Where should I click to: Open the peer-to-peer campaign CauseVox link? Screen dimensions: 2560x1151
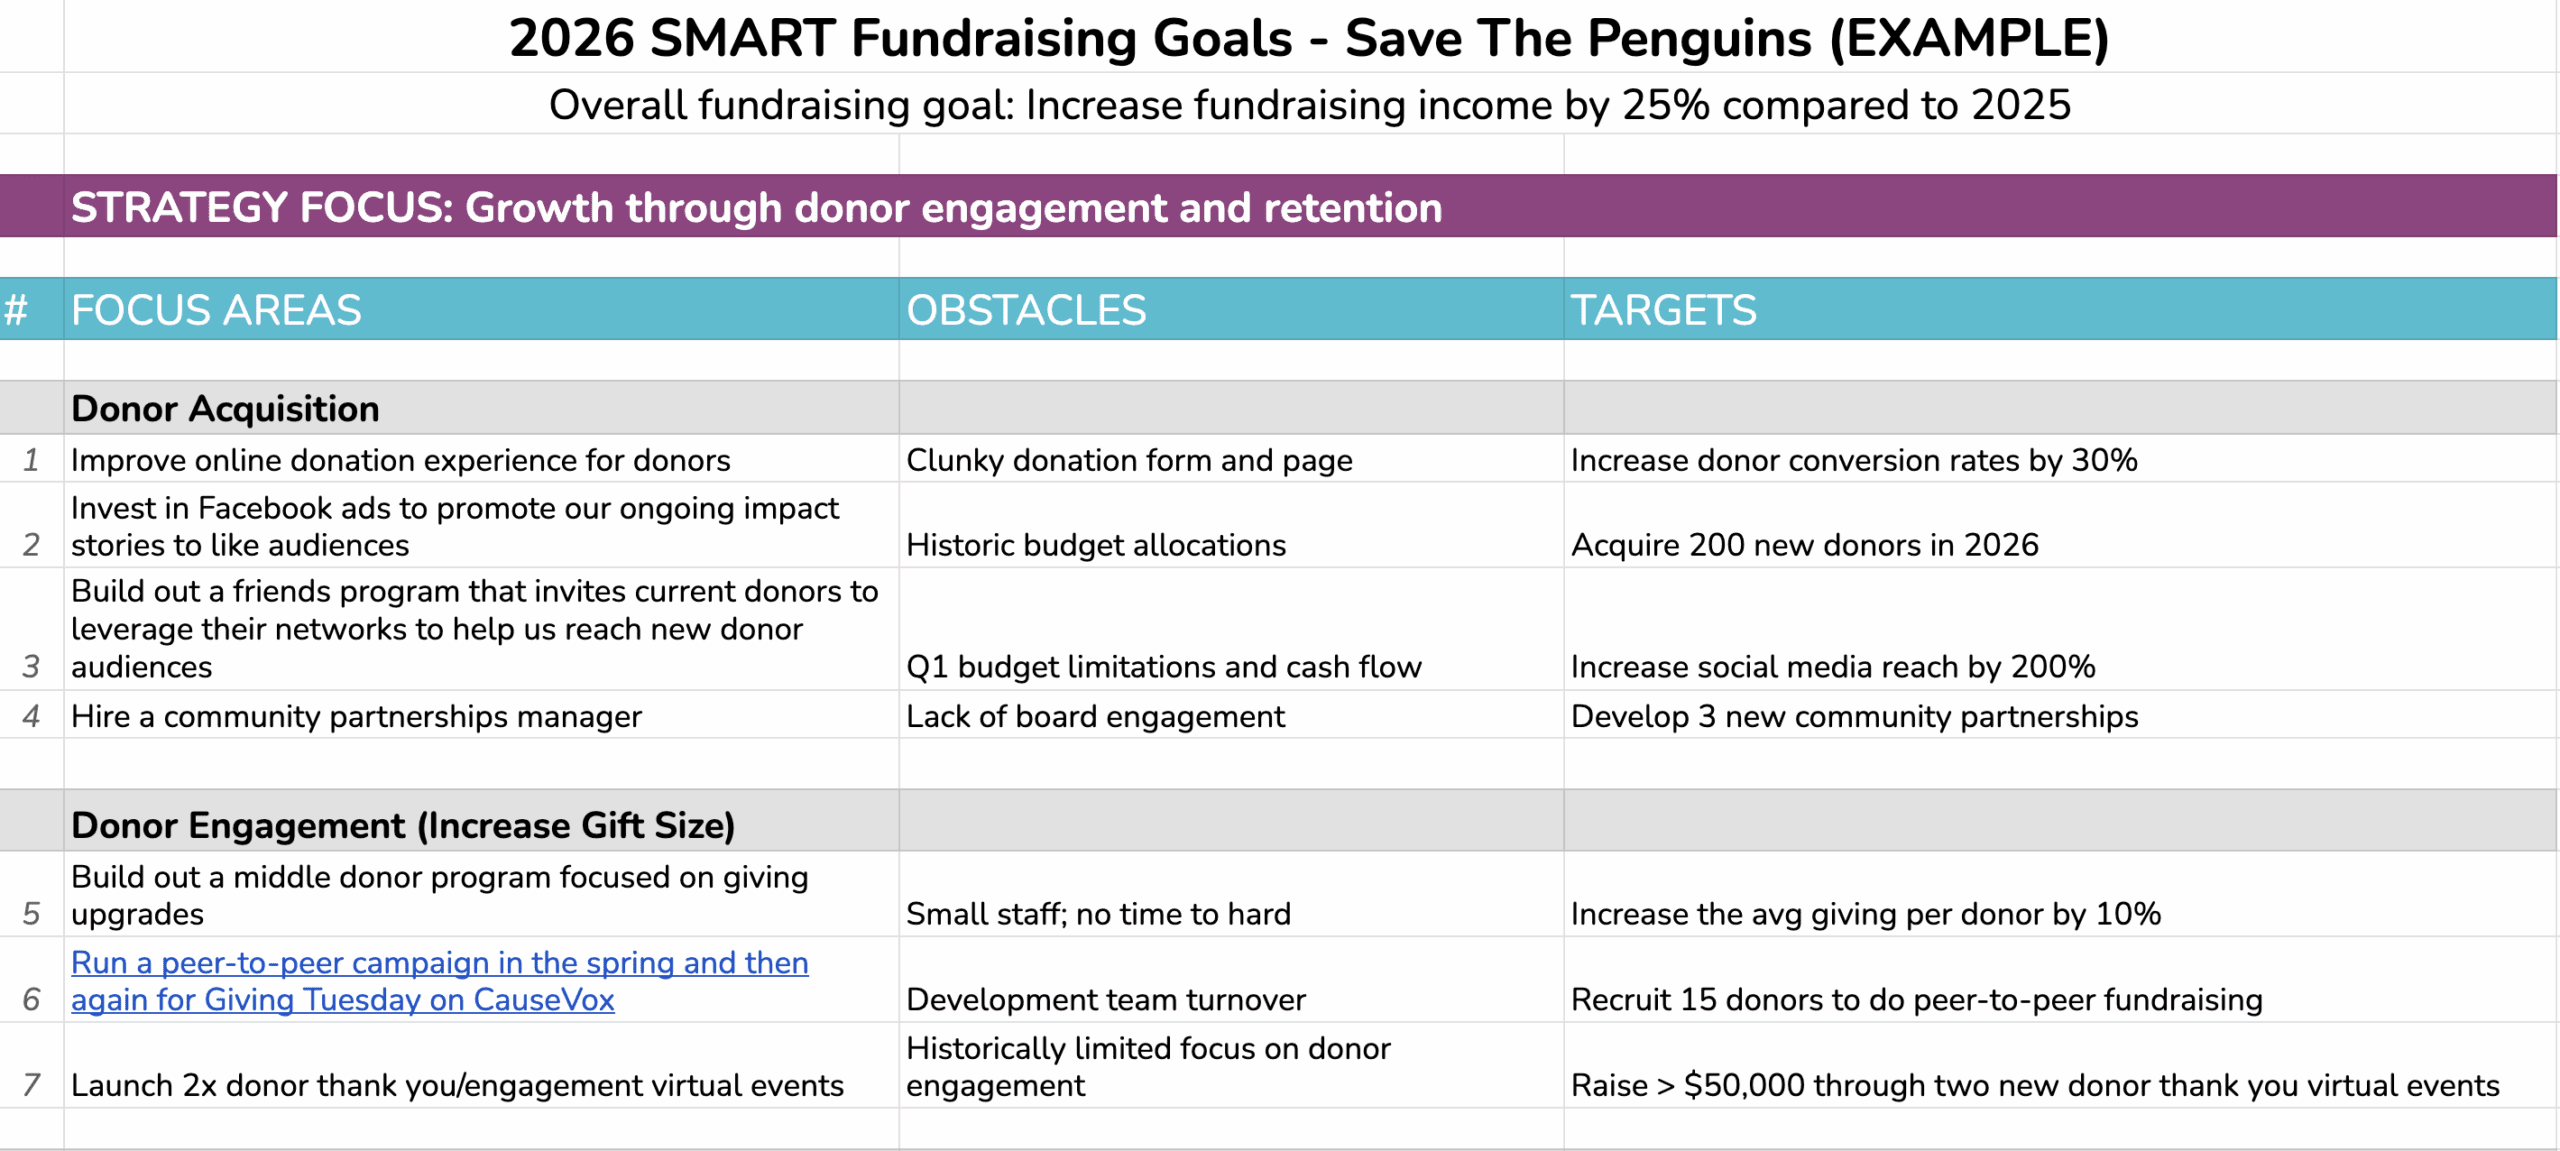pyautogui.click(x=439, y=981)
